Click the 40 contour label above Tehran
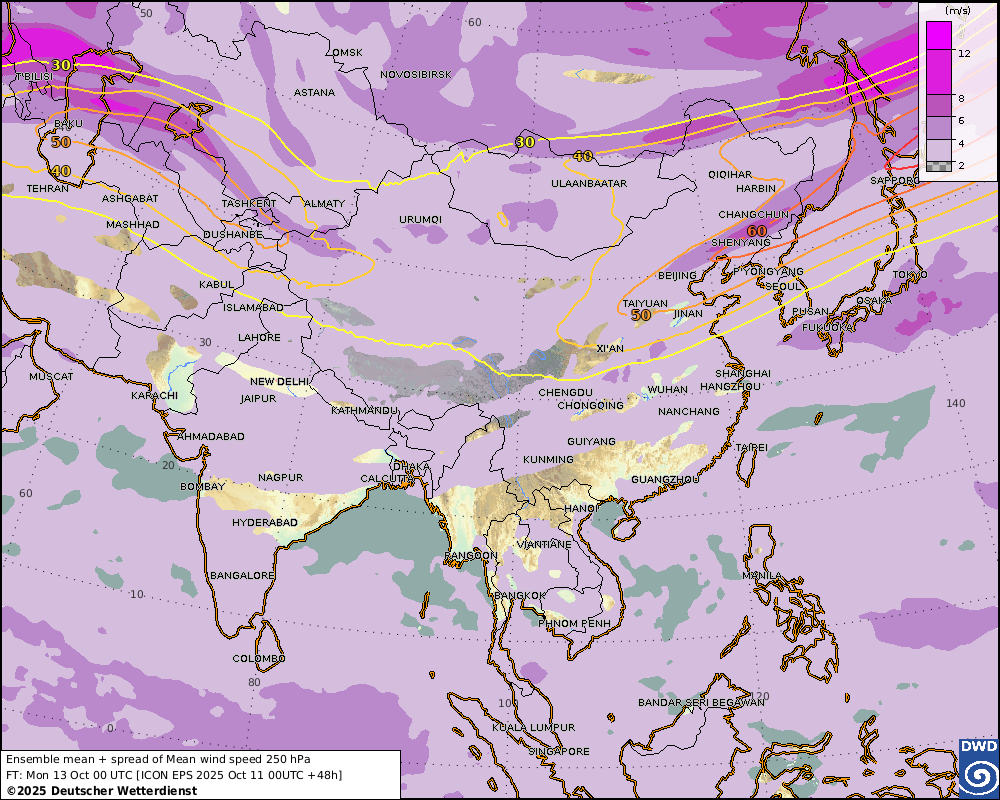 [x=61, y=171]
